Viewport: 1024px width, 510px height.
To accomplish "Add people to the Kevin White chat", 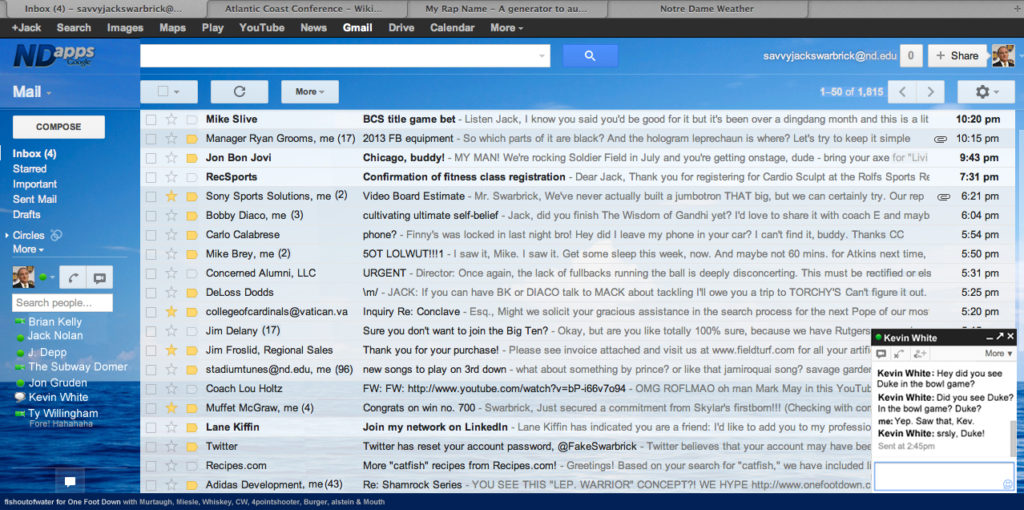I will (921, 354).
